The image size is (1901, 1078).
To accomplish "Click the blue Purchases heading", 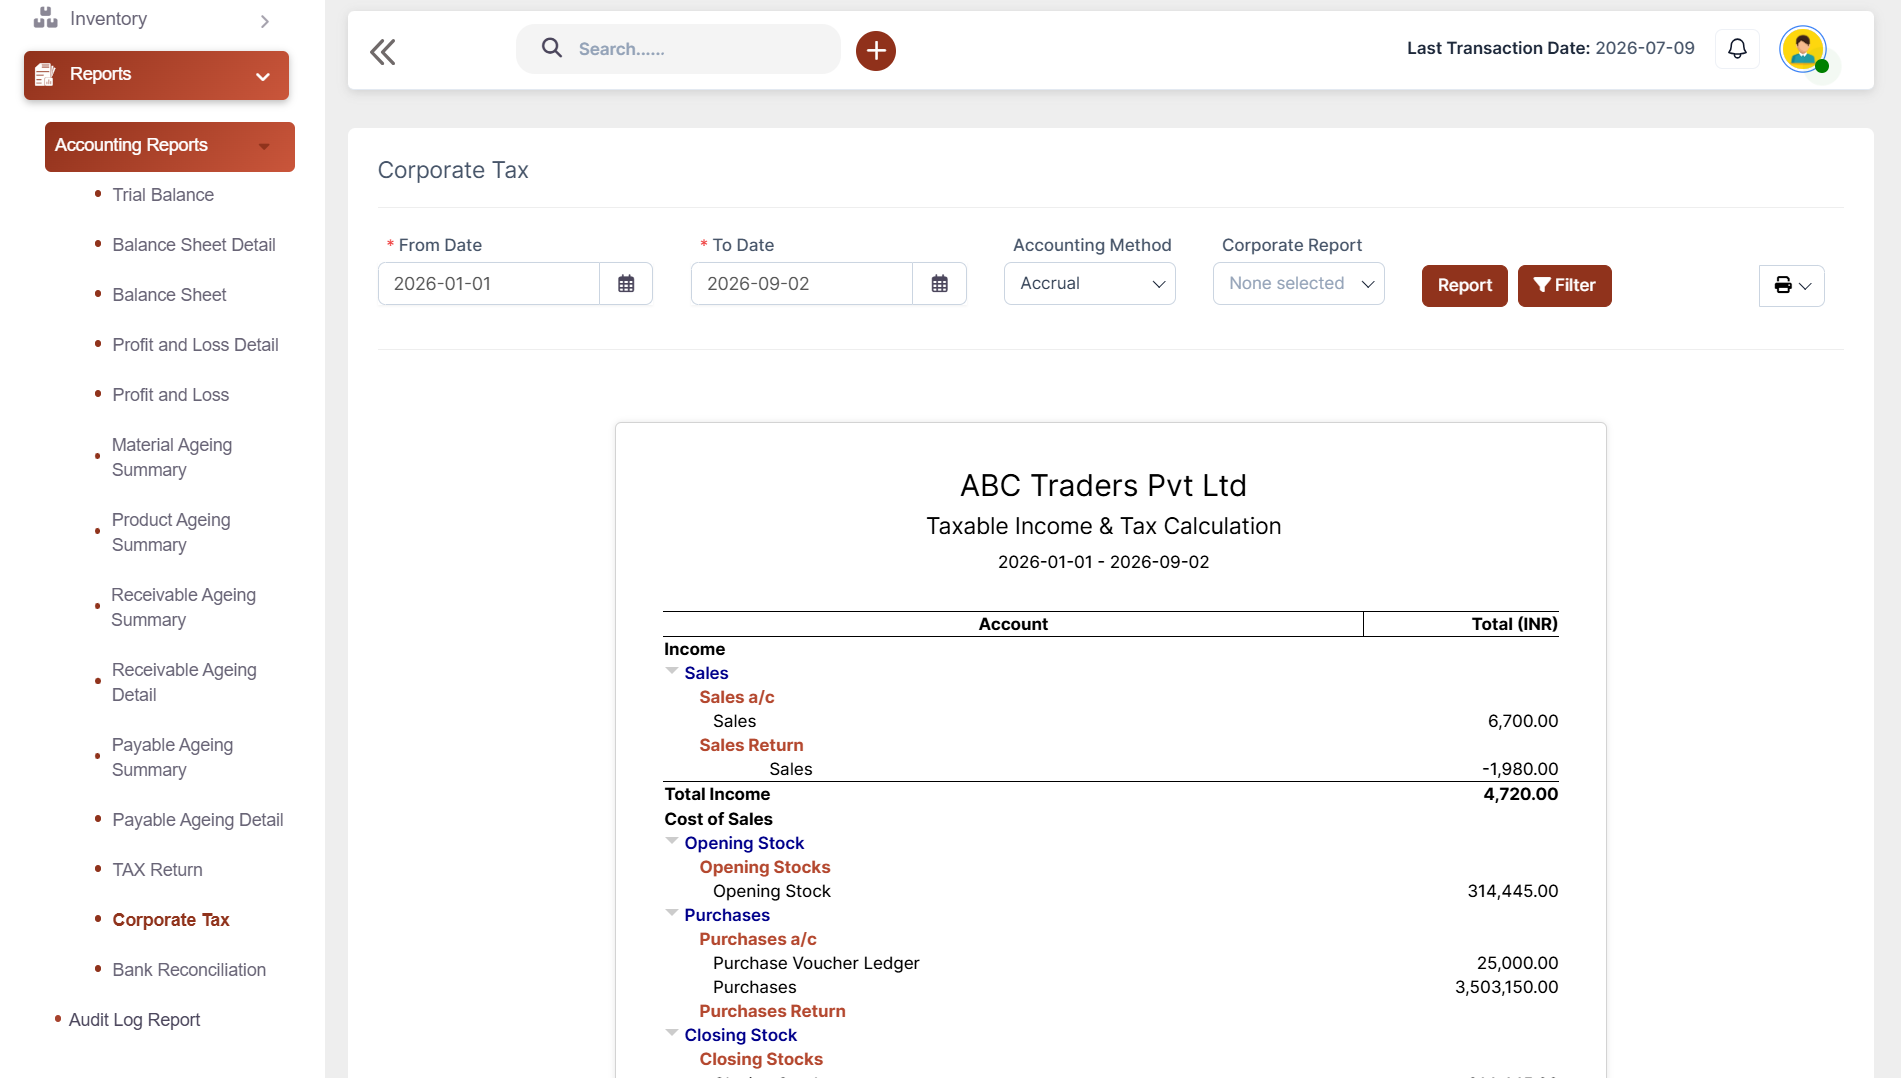I will tap(727, 915).
